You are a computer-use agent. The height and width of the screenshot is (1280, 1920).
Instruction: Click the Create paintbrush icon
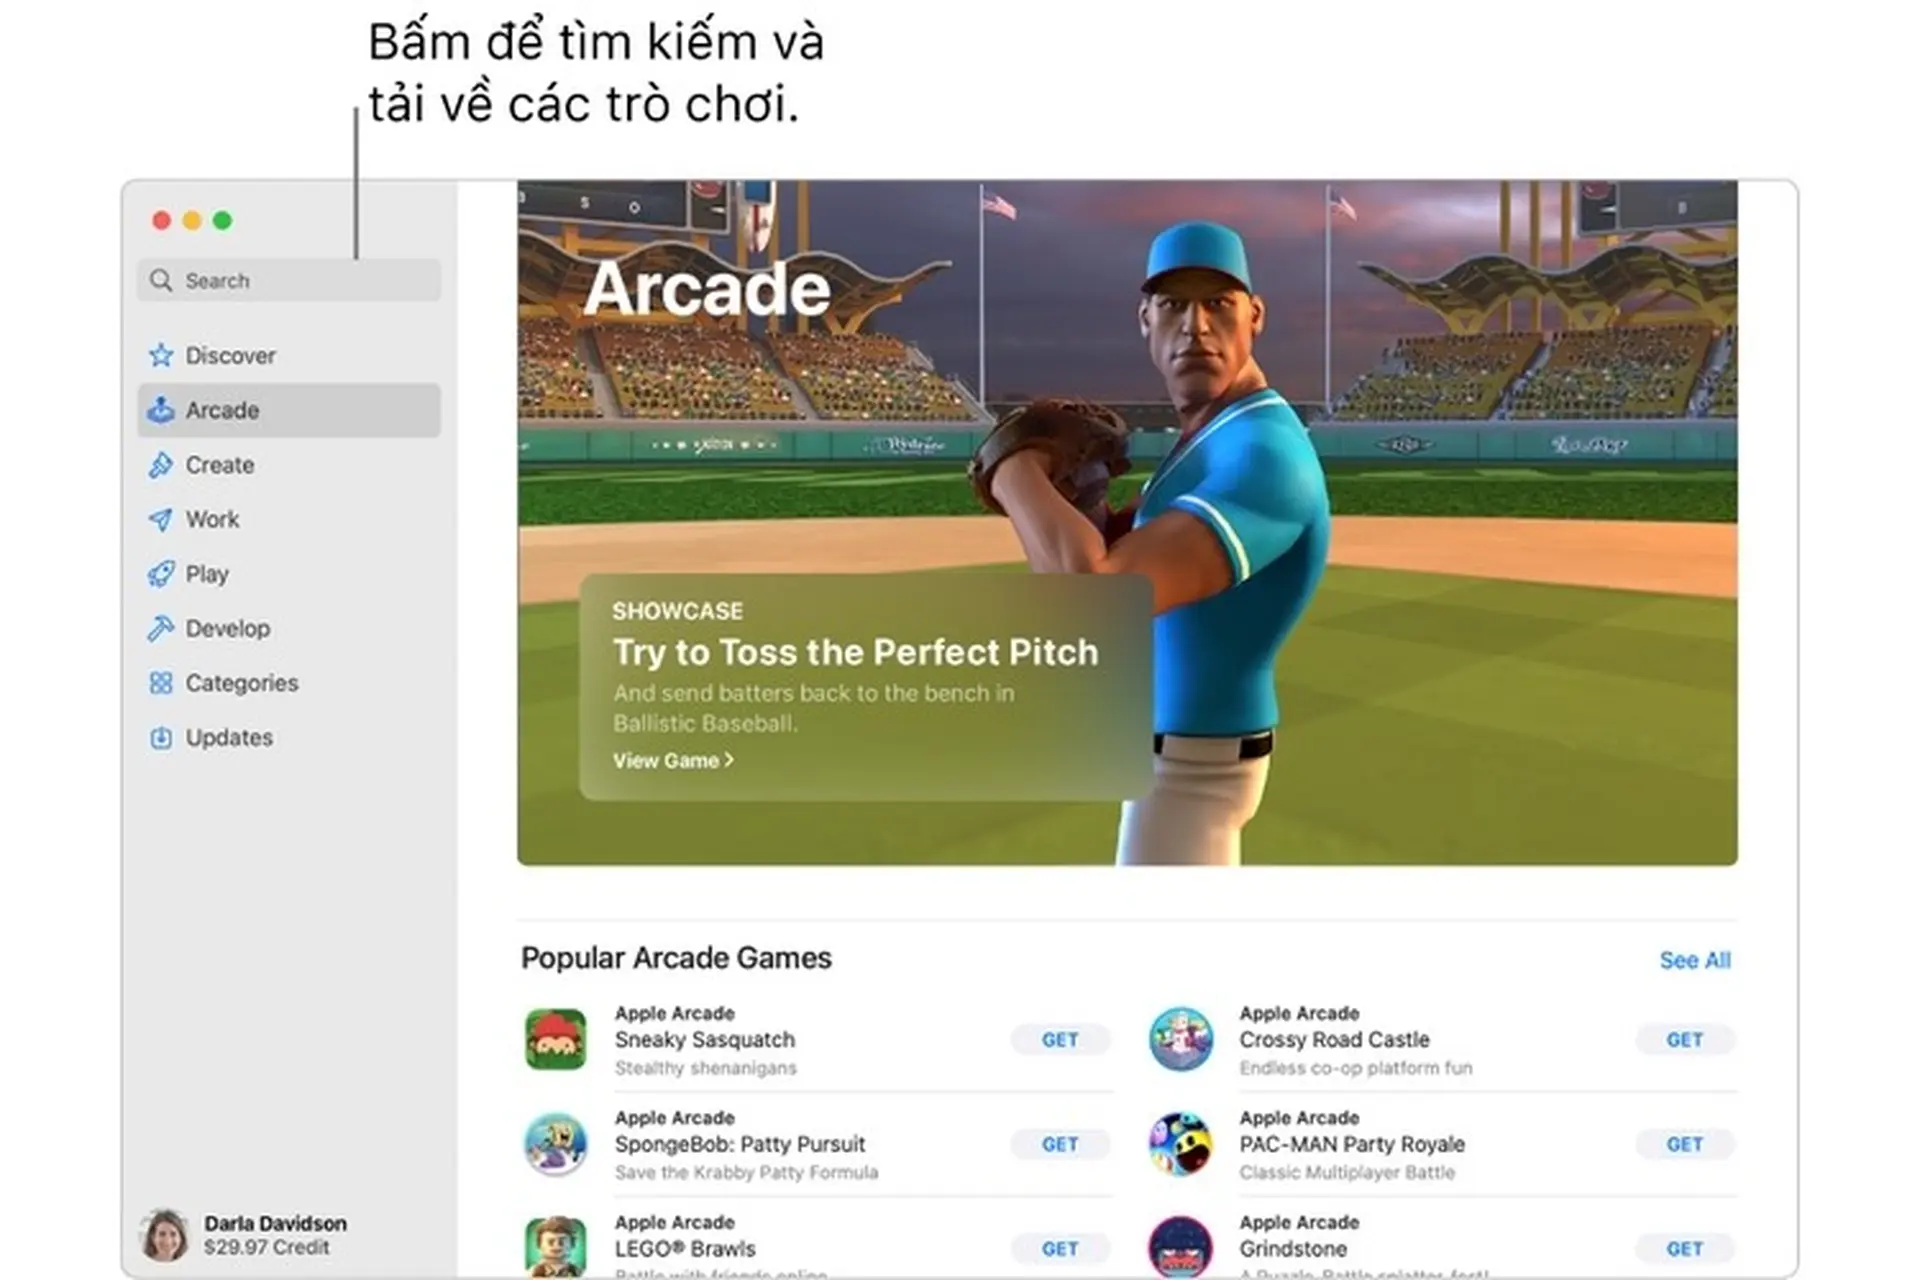(160, 465)
